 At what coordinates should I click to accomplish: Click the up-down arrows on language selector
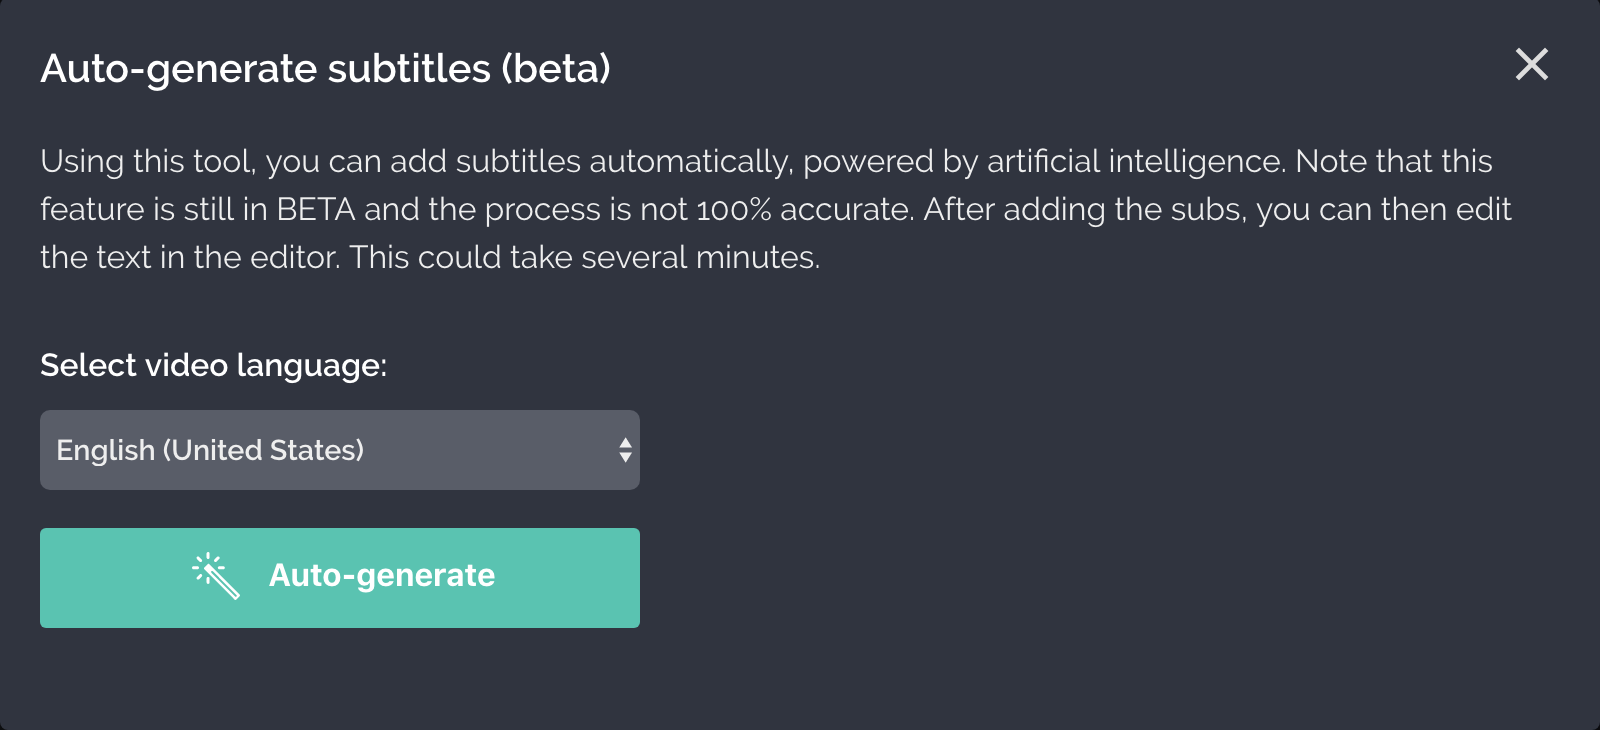[x=625, y=450]
